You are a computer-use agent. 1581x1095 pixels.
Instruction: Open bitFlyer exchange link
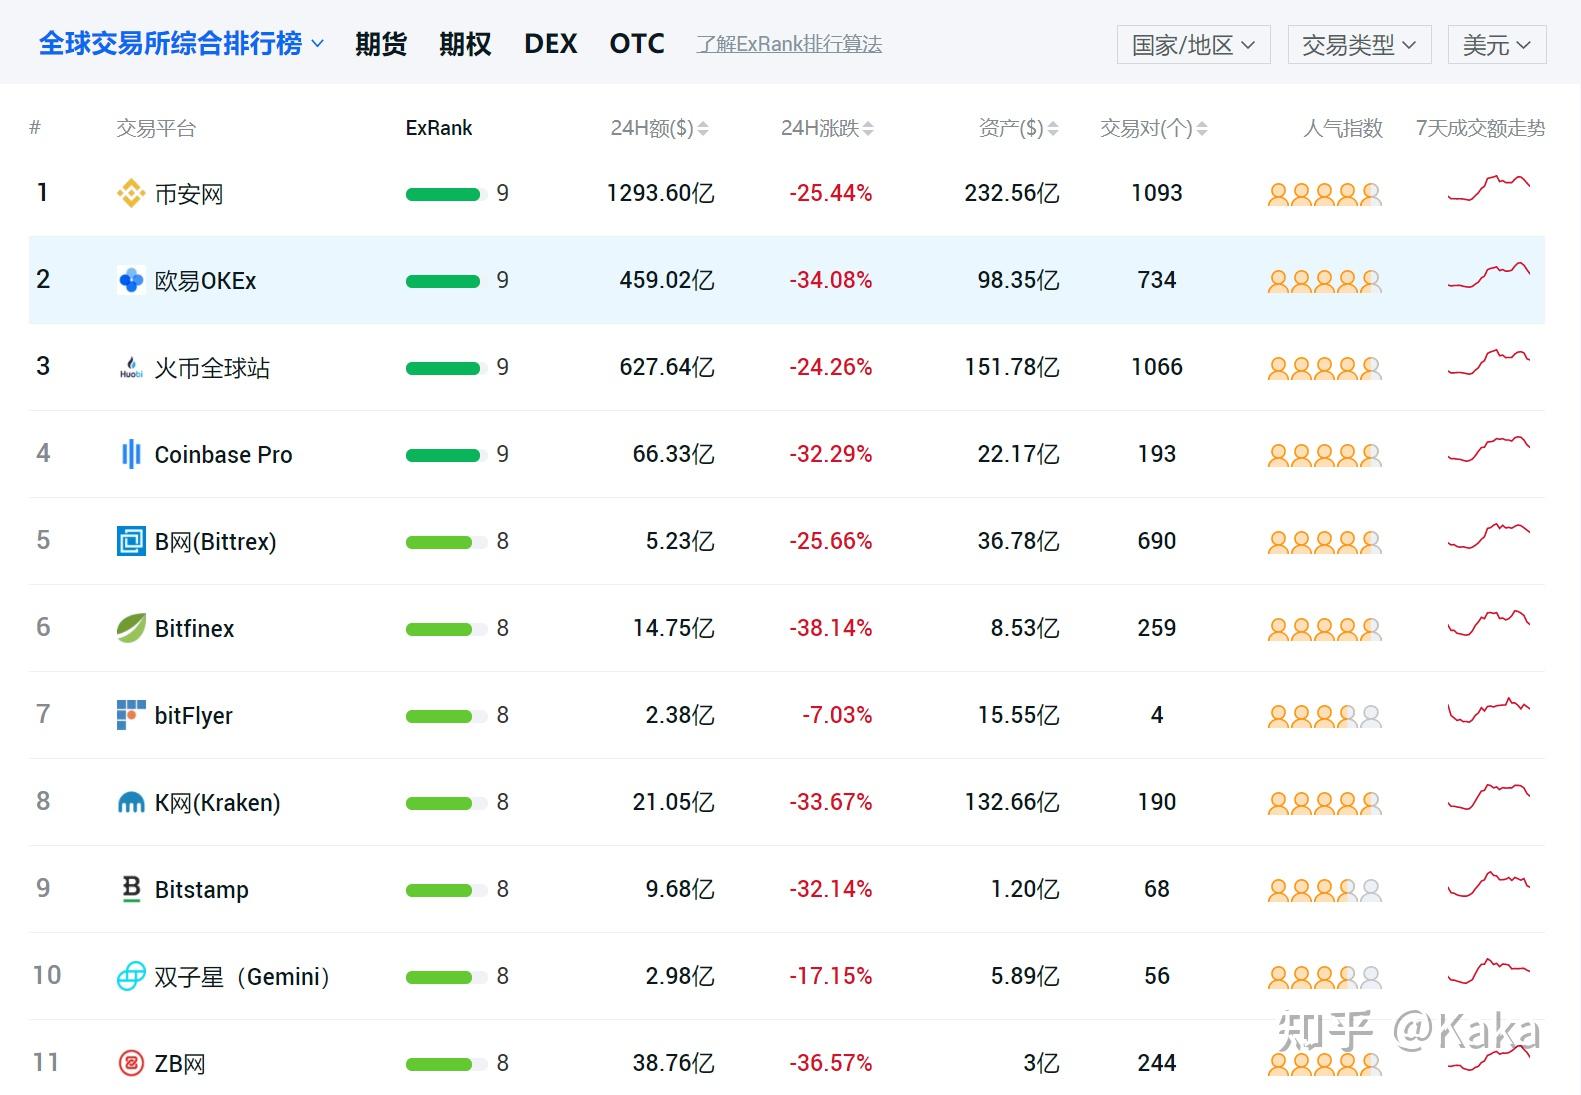tap(193, 716)
